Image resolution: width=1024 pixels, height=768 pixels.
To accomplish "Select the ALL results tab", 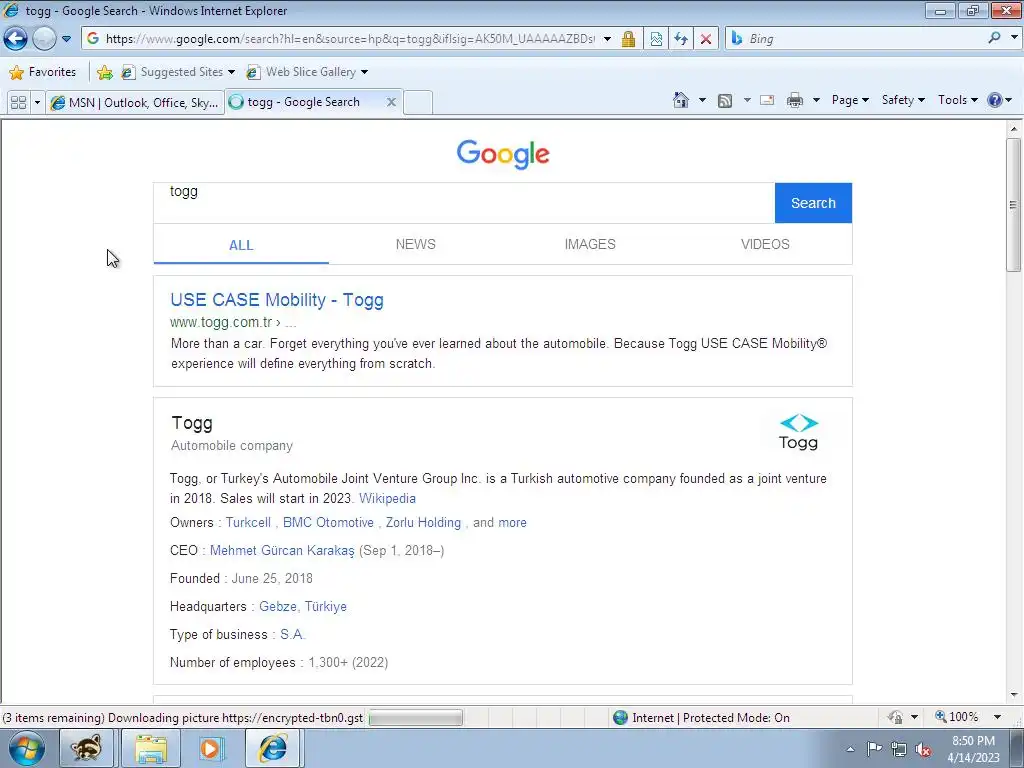I will tap(241, 245).
